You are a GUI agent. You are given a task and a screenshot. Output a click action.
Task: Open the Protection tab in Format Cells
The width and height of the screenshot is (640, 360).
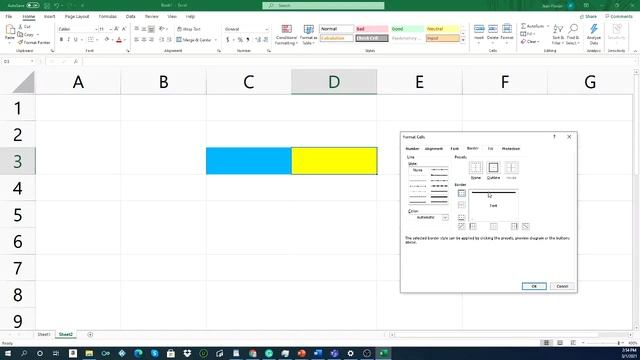[511, 149]
